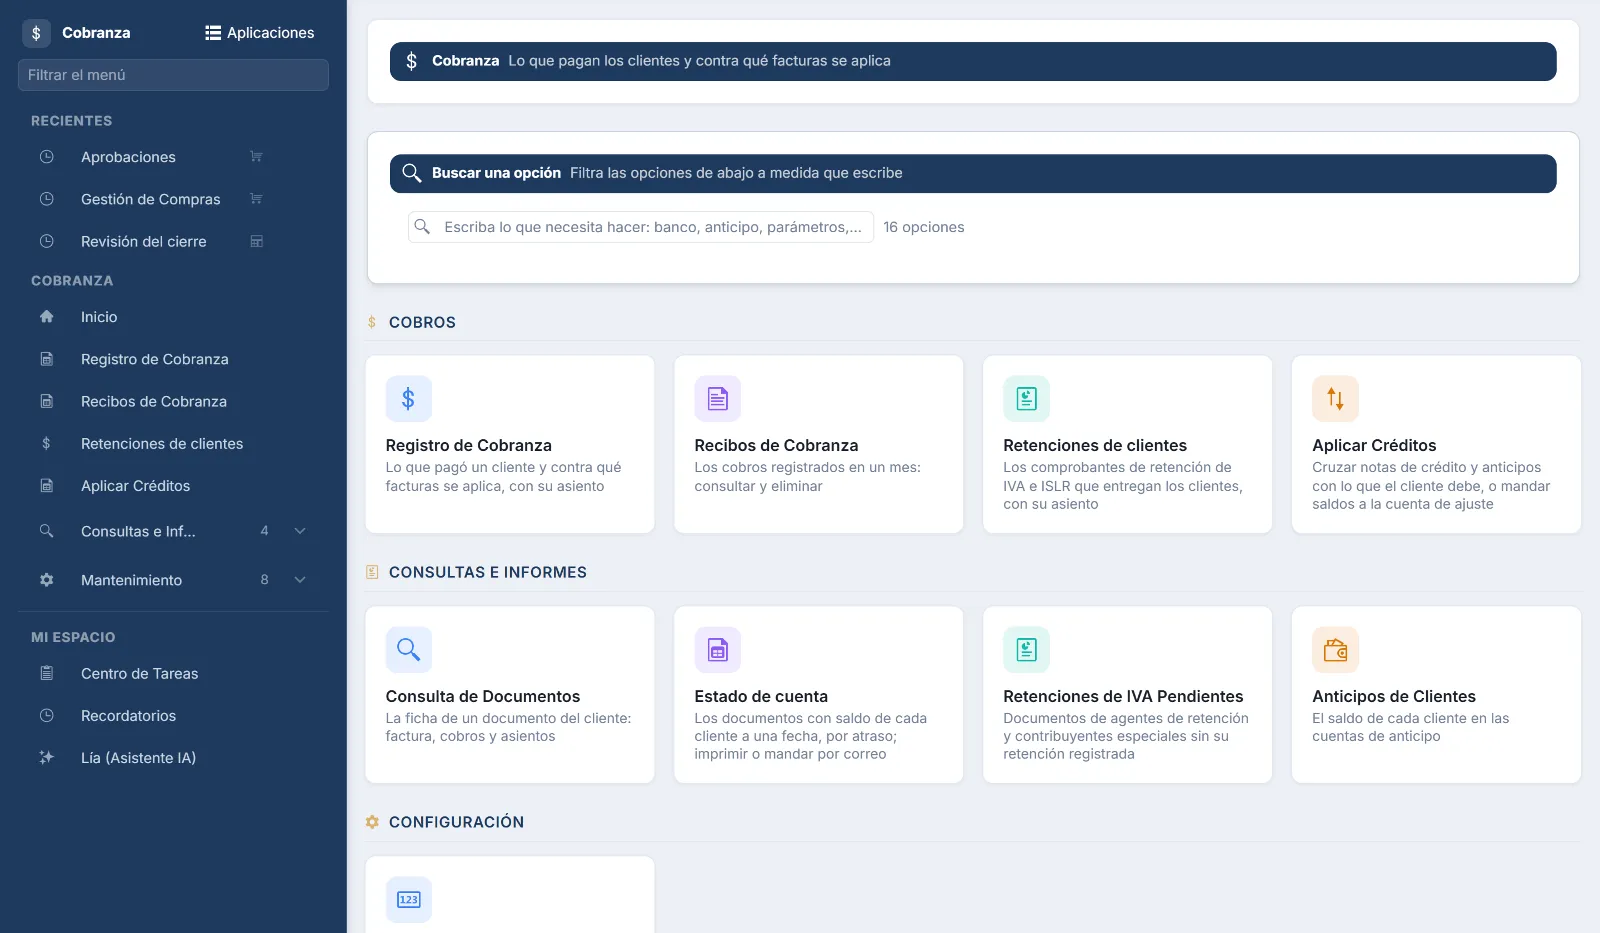Open the Estado de cuenta card icon
Screen dimensions: 1600x933
point(717,650)
